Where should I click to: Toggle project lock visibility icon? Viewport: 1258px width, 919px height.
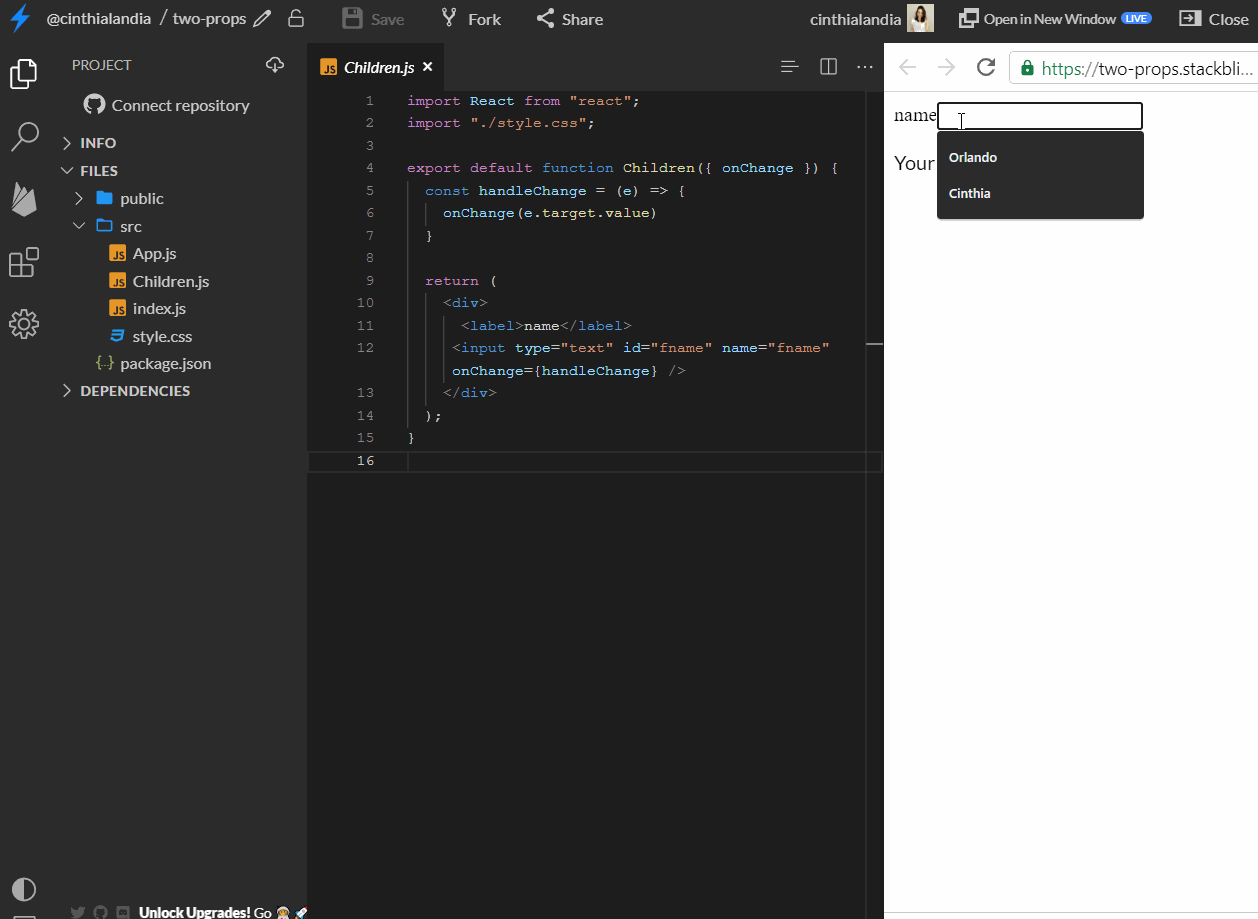[x=296, y=19]
